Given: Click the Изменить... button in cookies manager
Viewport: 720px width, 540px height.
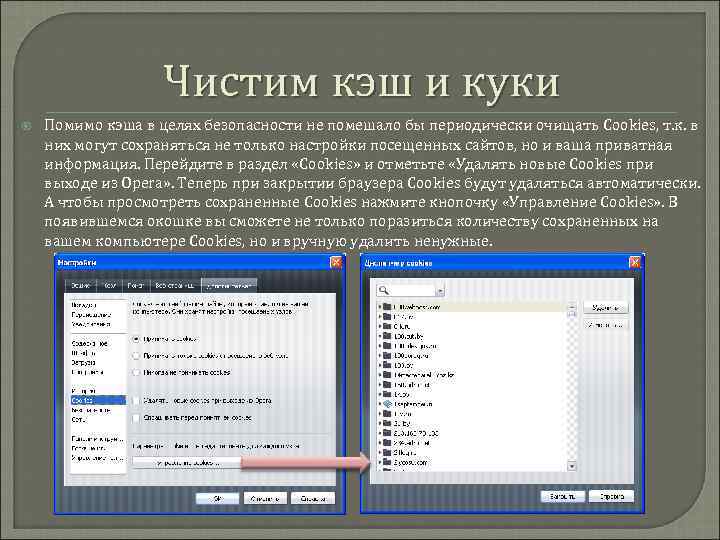Looking at the screenshot, I should click(606, 325).
